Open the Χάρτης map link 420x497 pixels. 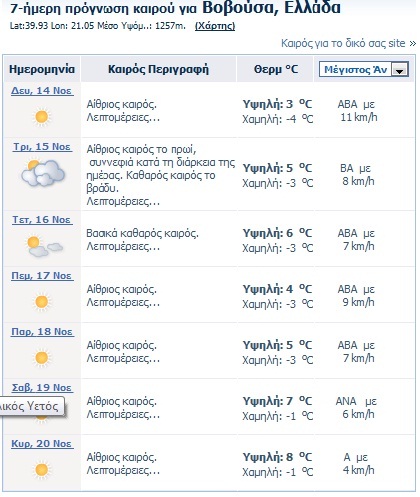(x=215, y=26)
